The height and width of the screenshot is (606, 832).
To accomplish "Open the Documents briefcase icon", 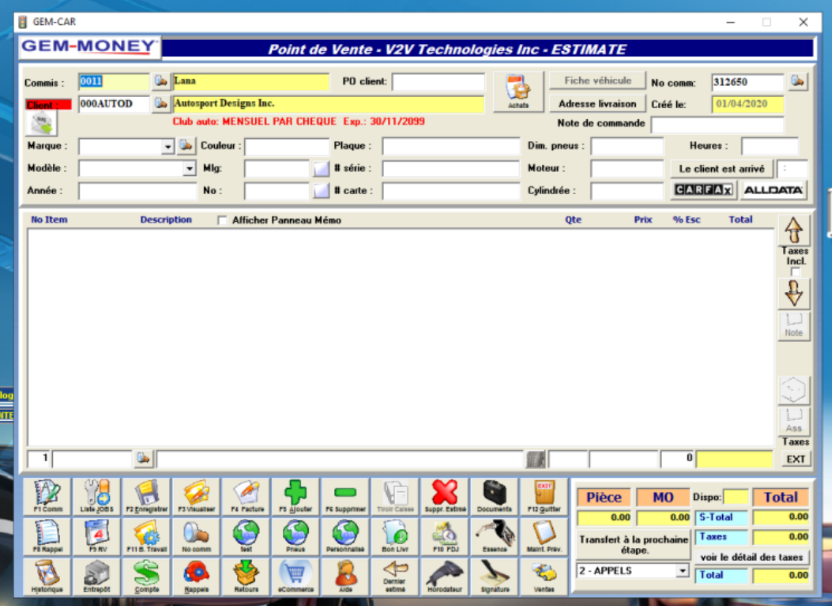I will click(495, 496).
